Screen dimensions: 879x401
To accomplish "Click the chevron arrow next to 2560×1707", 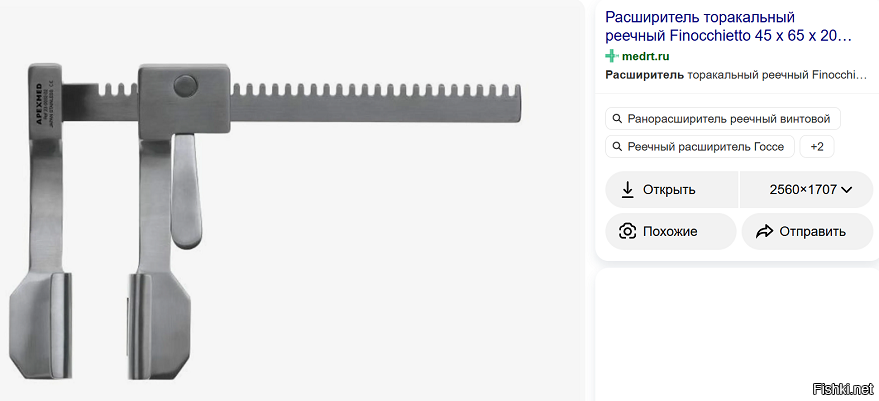I will [x=847, y=189].
